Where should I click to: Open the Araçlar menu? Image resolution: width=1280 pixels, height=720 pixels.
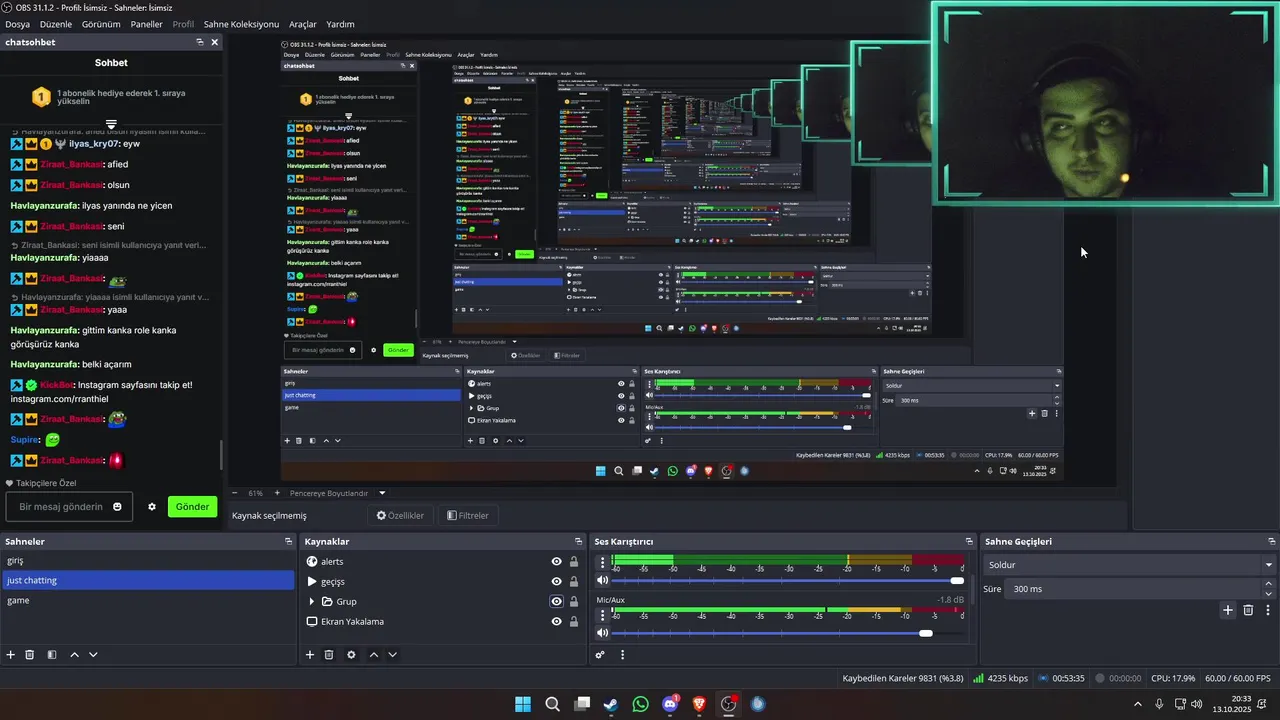pyautogui.click(x=303, y=24)
